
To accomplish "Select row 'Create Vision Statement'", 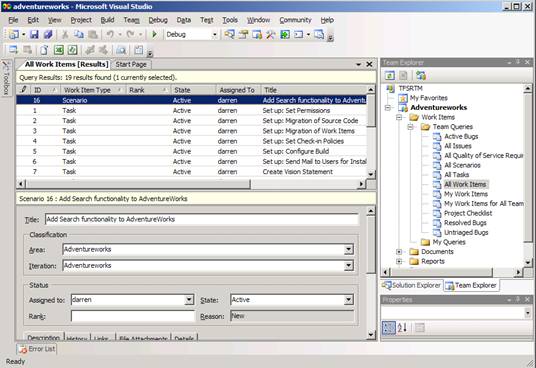I will (x=191, y=172).
